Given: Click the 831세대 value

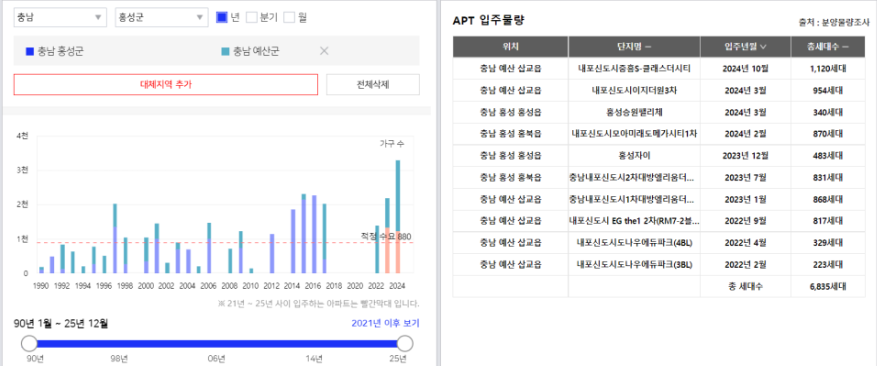Looking at the screenshot, I should tap(828, 177).
